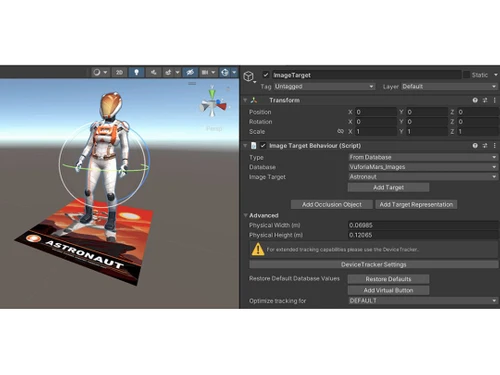The width and height of the screenshot is (500, 375).
Task: Open Transform help reference icon
Action: click(475, 100)
